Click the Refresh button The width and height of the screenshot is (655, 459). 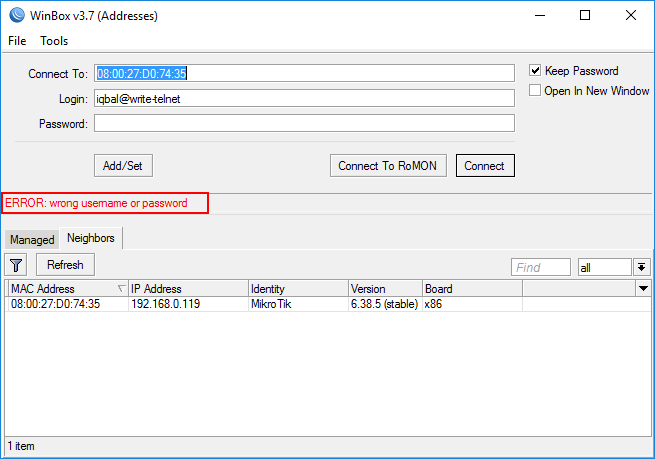pyautogui.click(x=65, y=265)
